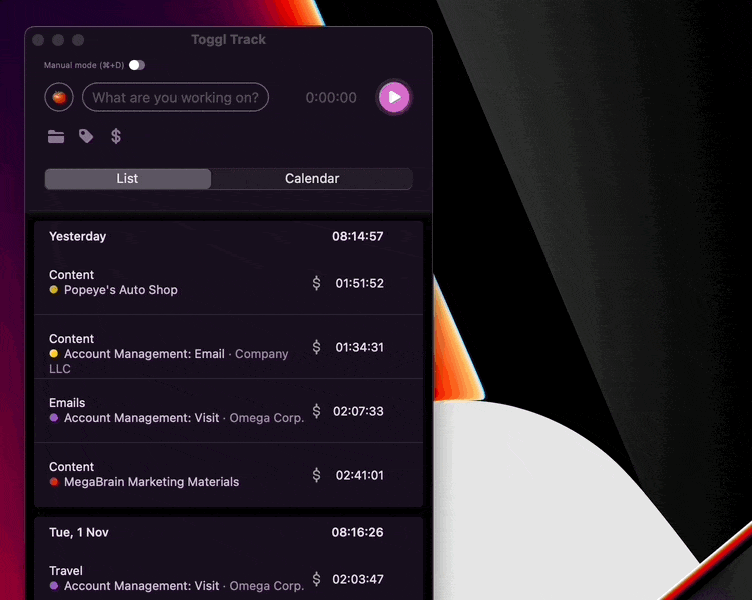Click billable icon on Popeye's Auto Shop entry
Screen dimensions: 752x600
317,283
